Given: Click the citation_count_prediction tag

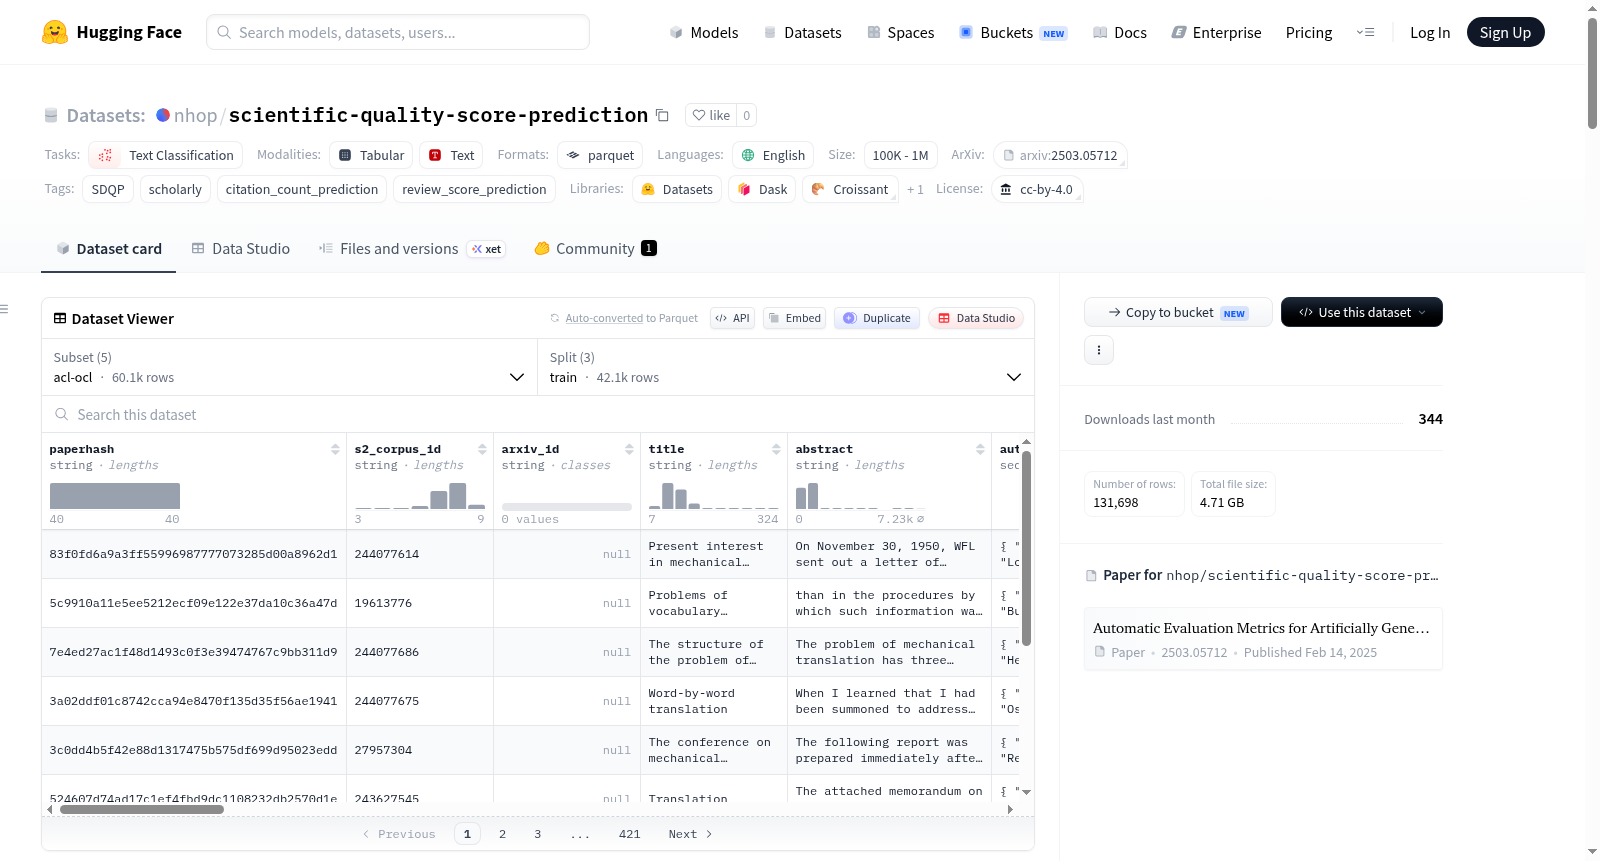Looking at the screenshot, I should pyautogui.click(x=302, y=189).
